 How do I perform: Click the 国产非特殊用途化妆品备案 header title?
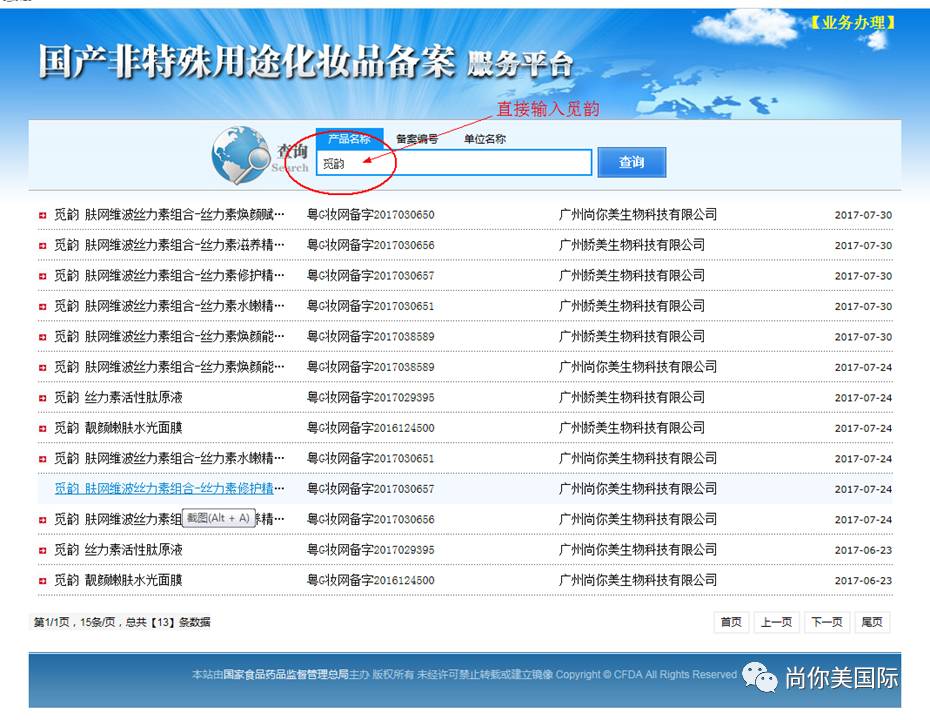coord(247,62)
